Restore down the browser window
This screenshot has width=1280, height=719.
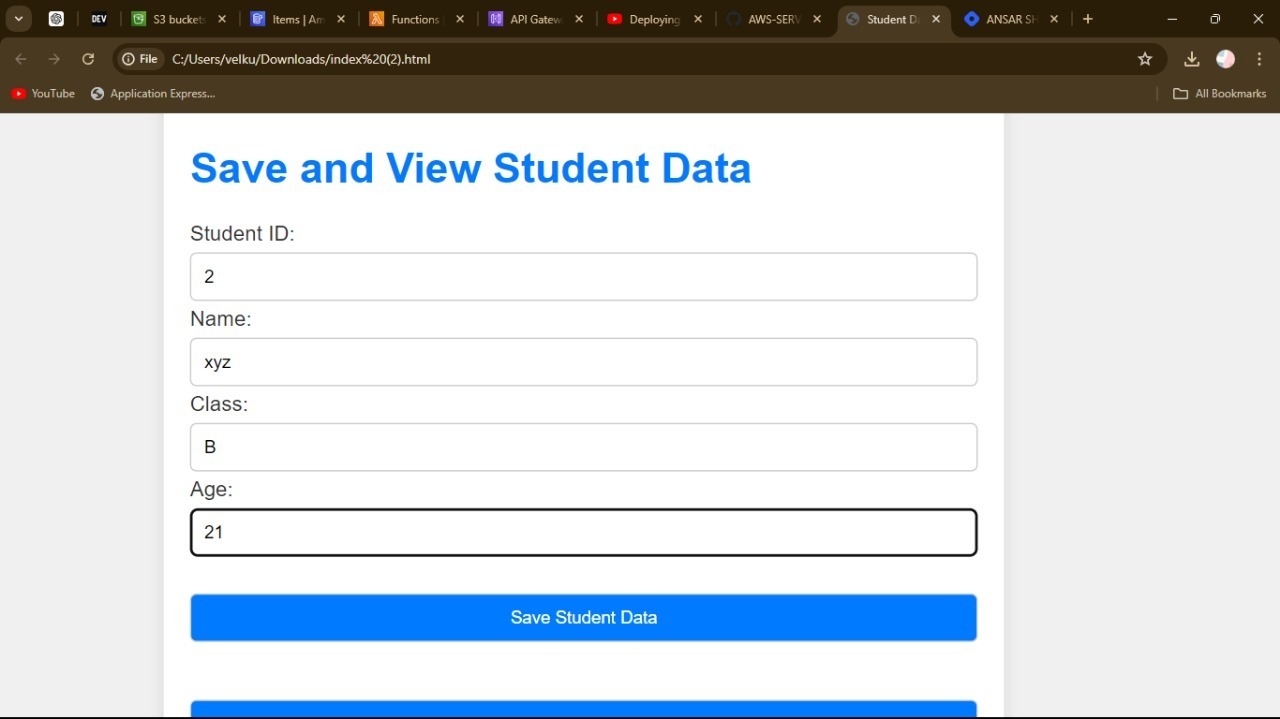click(1215, 19)
